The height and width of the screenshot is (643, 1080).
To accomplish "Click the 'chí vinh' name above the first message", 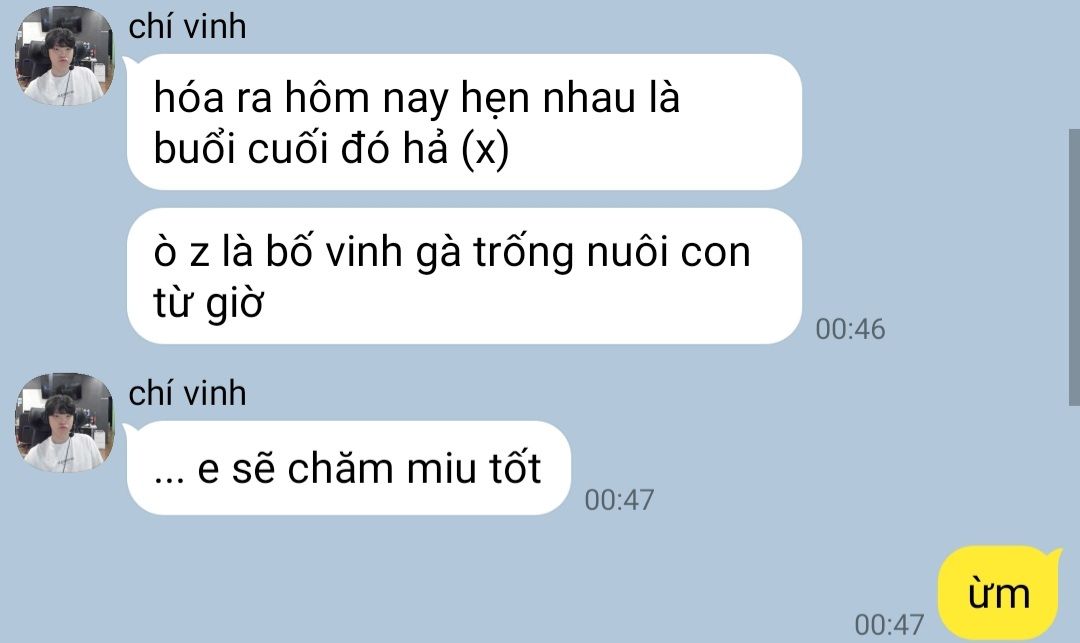I will click(x=187, y=26).
